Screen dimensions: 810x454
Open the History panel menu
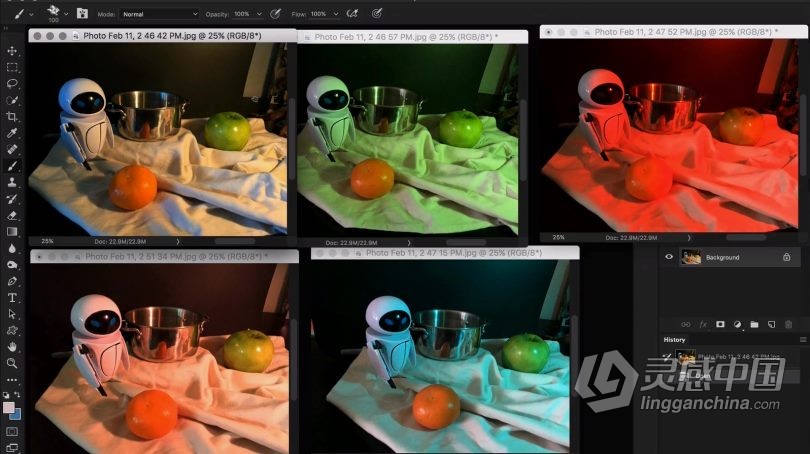tap(803, 339)
